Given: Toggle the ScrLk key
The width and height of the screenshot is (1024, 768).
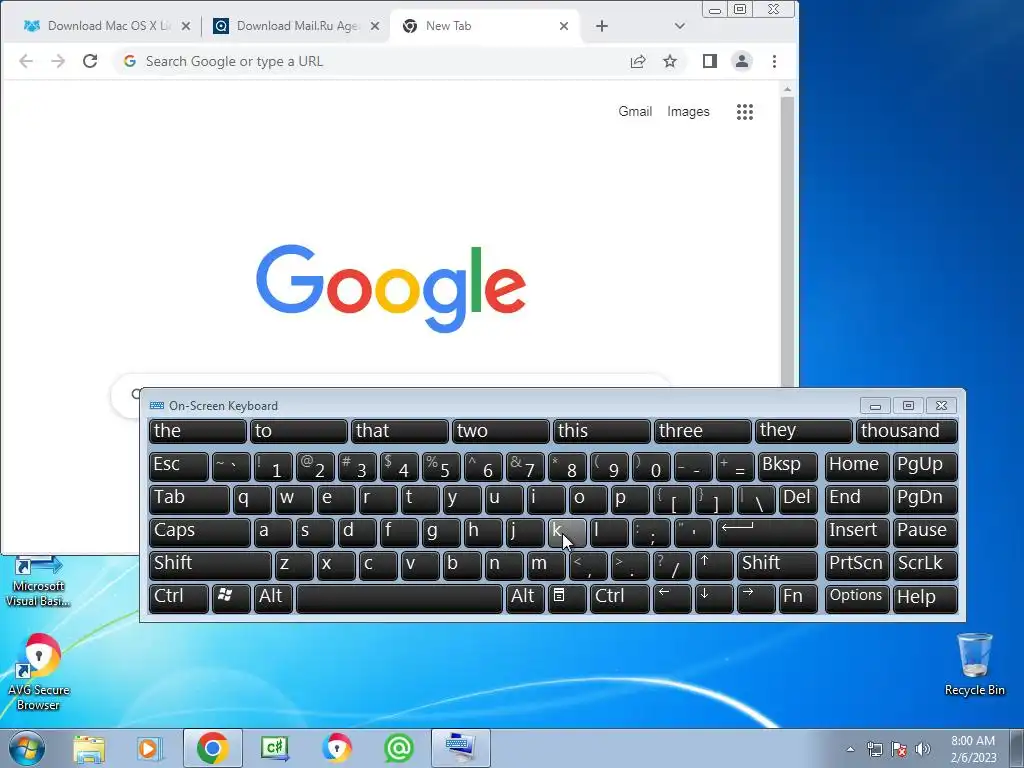Looking at the screenshot, I should tap(924, 564).
